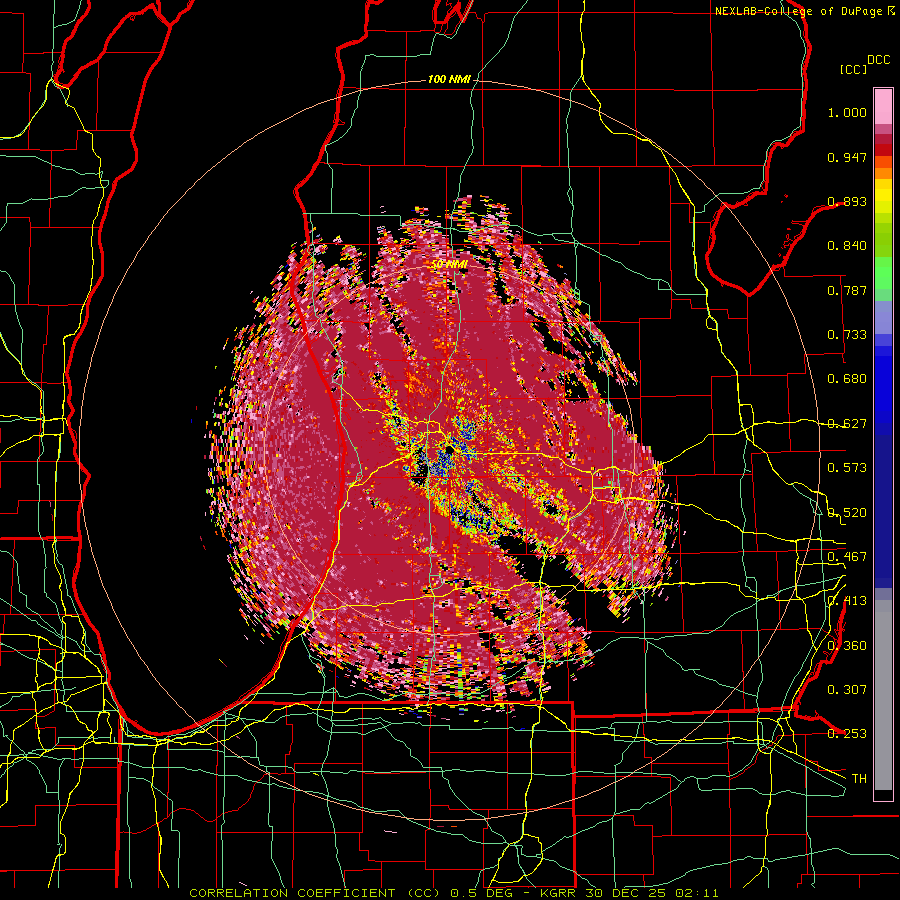This screenshot has height=900, width=900.
Task: Click the 0.360 scale value
Action: click(847, 646)
